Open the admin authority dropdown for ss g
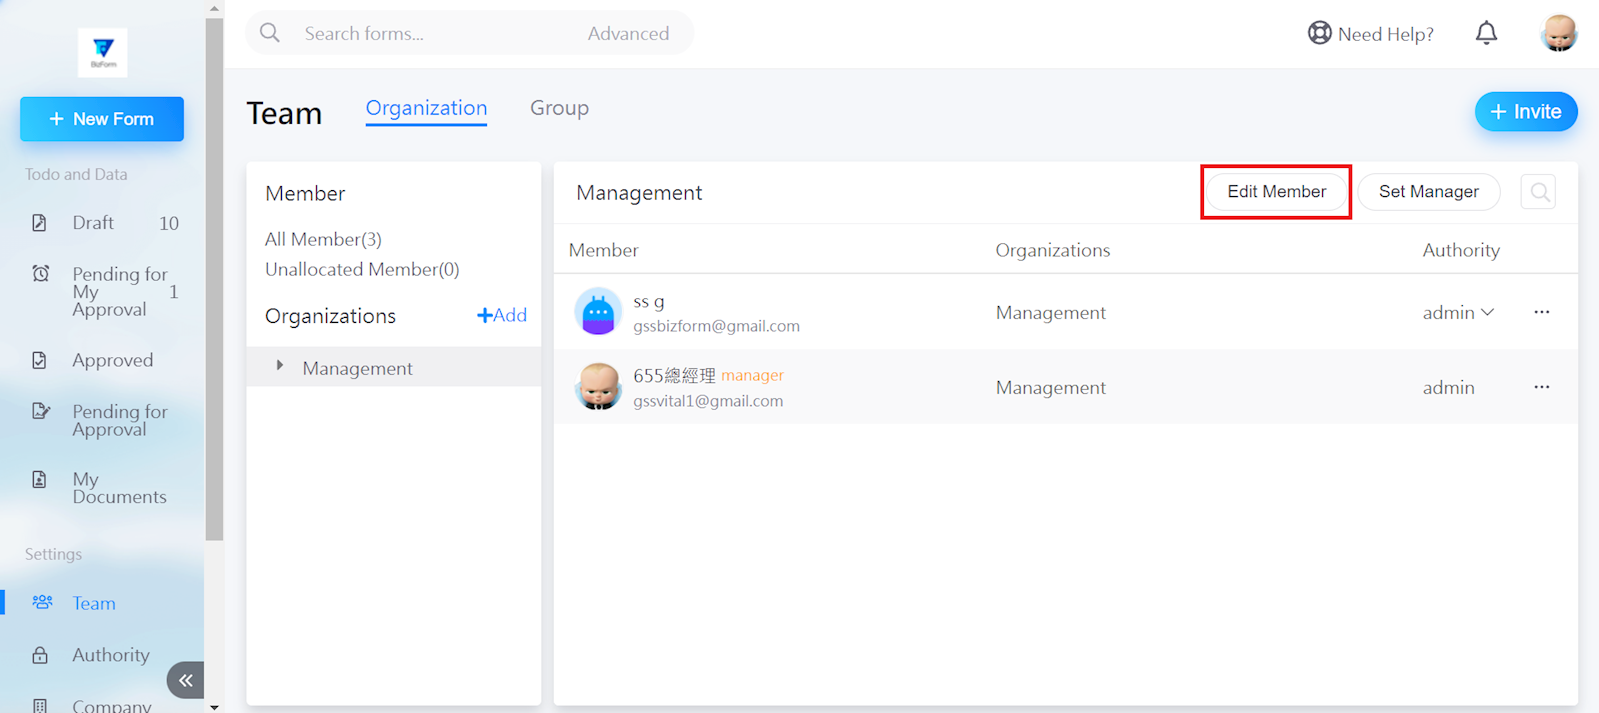1599x713 pixels. point(1458,313)
